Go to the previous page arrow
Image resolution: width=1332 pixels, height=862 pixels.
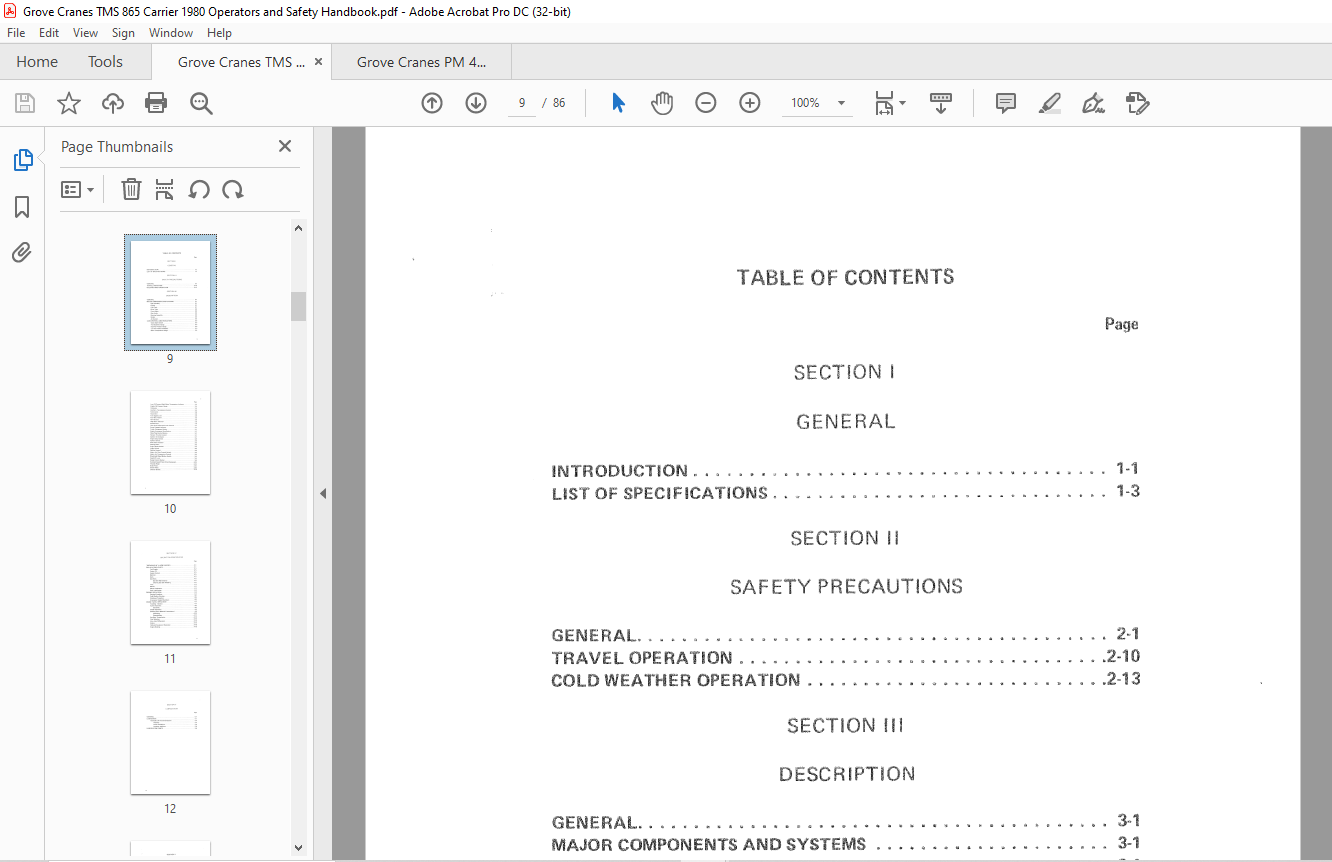click(432, 103)
